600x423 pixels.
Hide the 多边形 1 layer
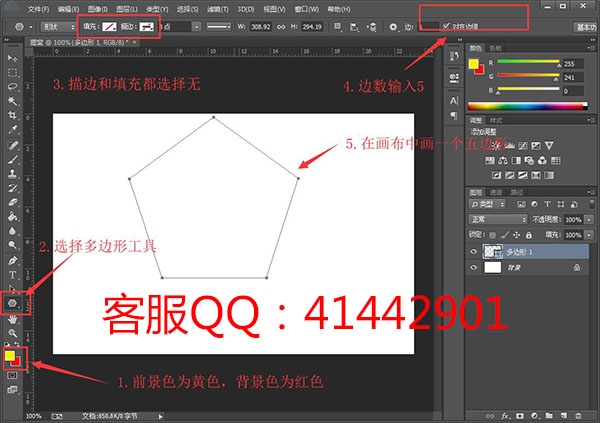click(474, 252)
